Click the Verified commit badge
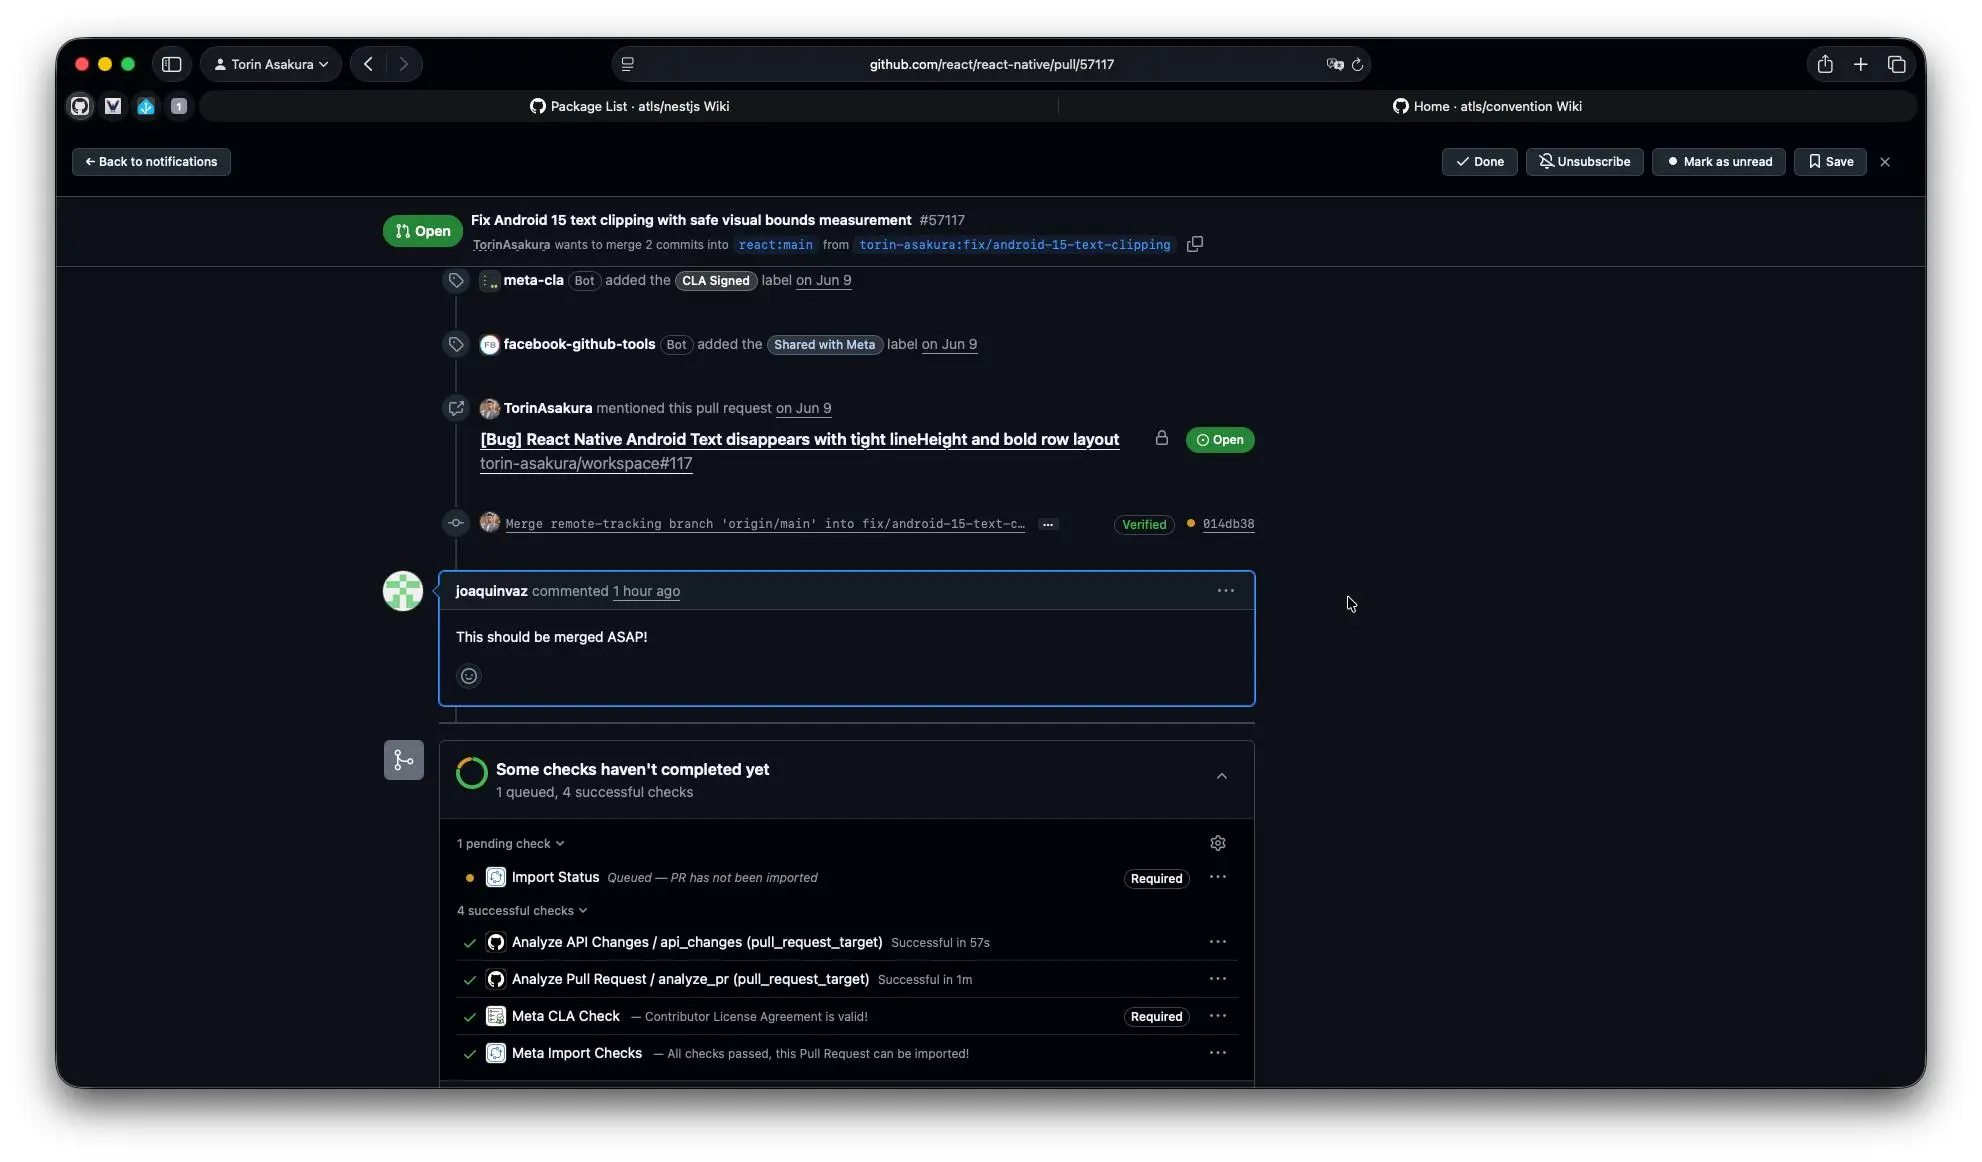The width and height of the screenshot is (1982, 1162). pyautogui.click(x=1144, y=524)
